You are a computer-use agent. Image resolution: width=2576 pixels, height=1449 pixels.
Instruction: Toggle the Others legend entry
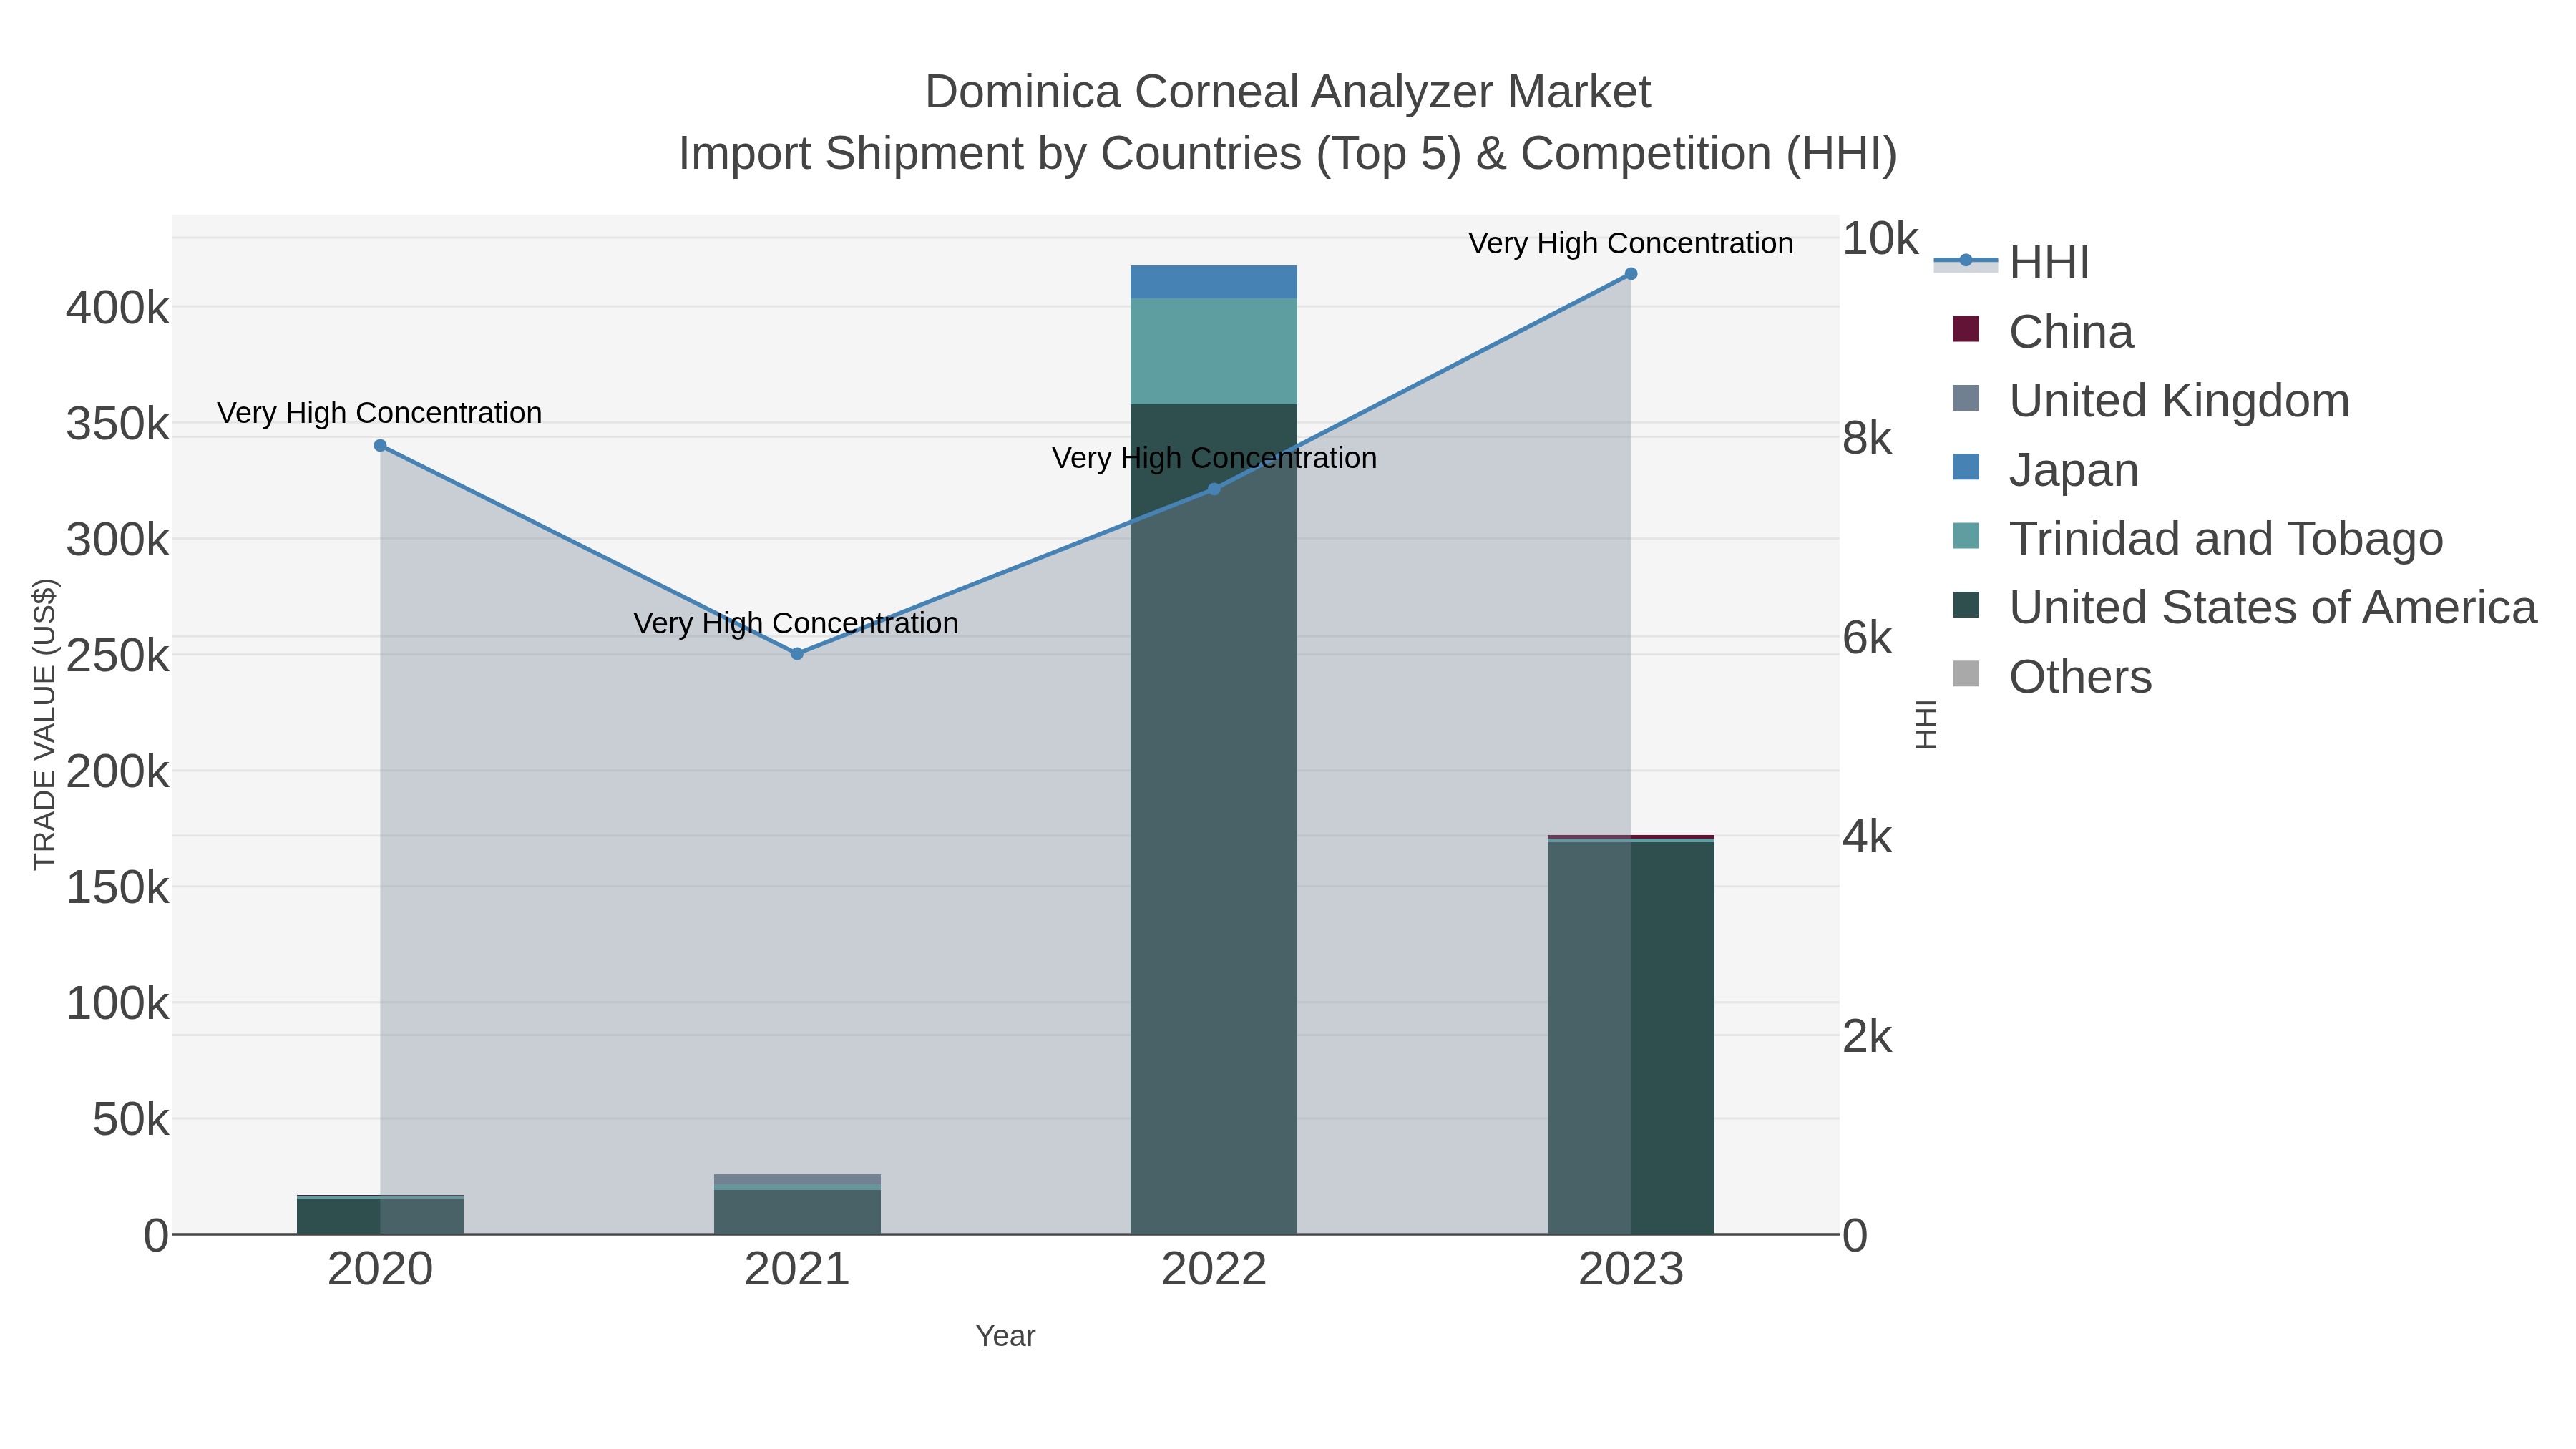pos(2052,677)
